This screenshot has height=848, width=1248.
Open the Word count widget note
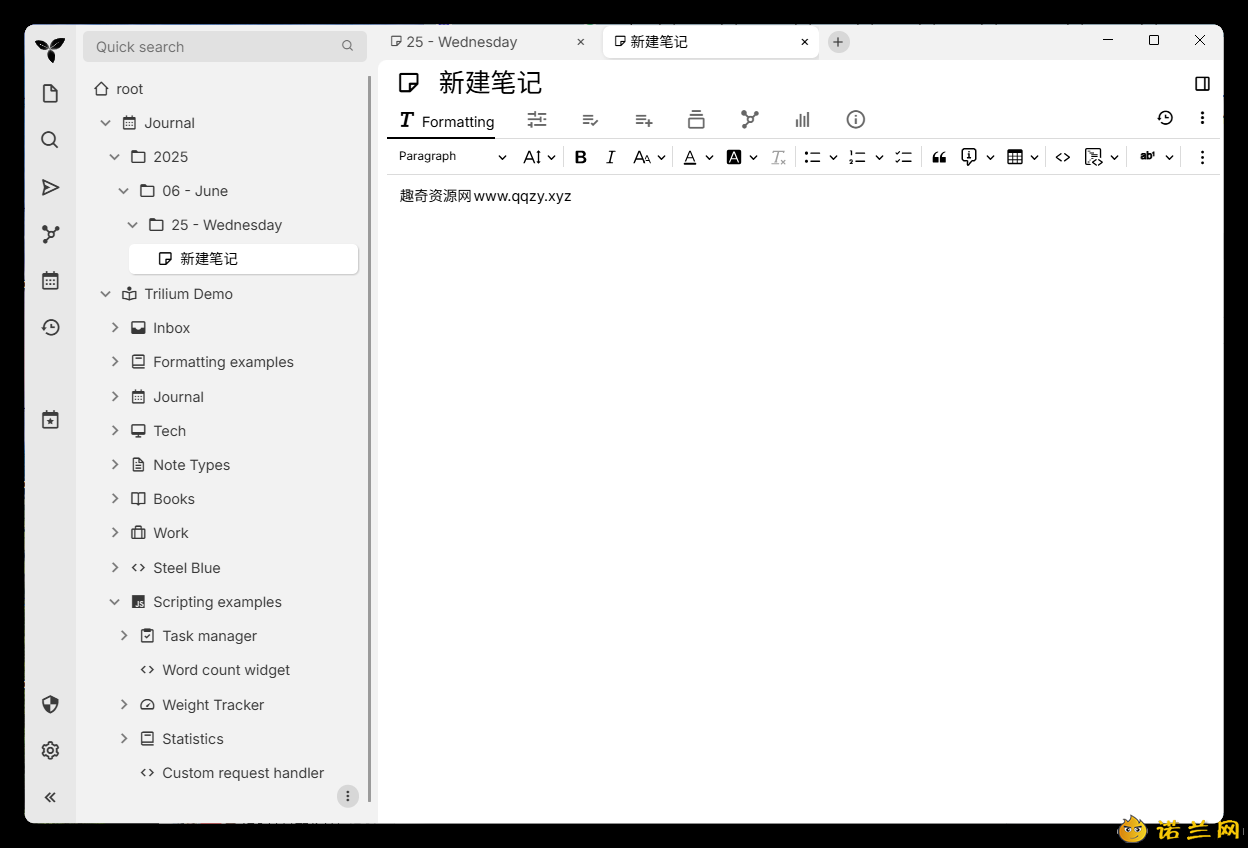[226, 670]
